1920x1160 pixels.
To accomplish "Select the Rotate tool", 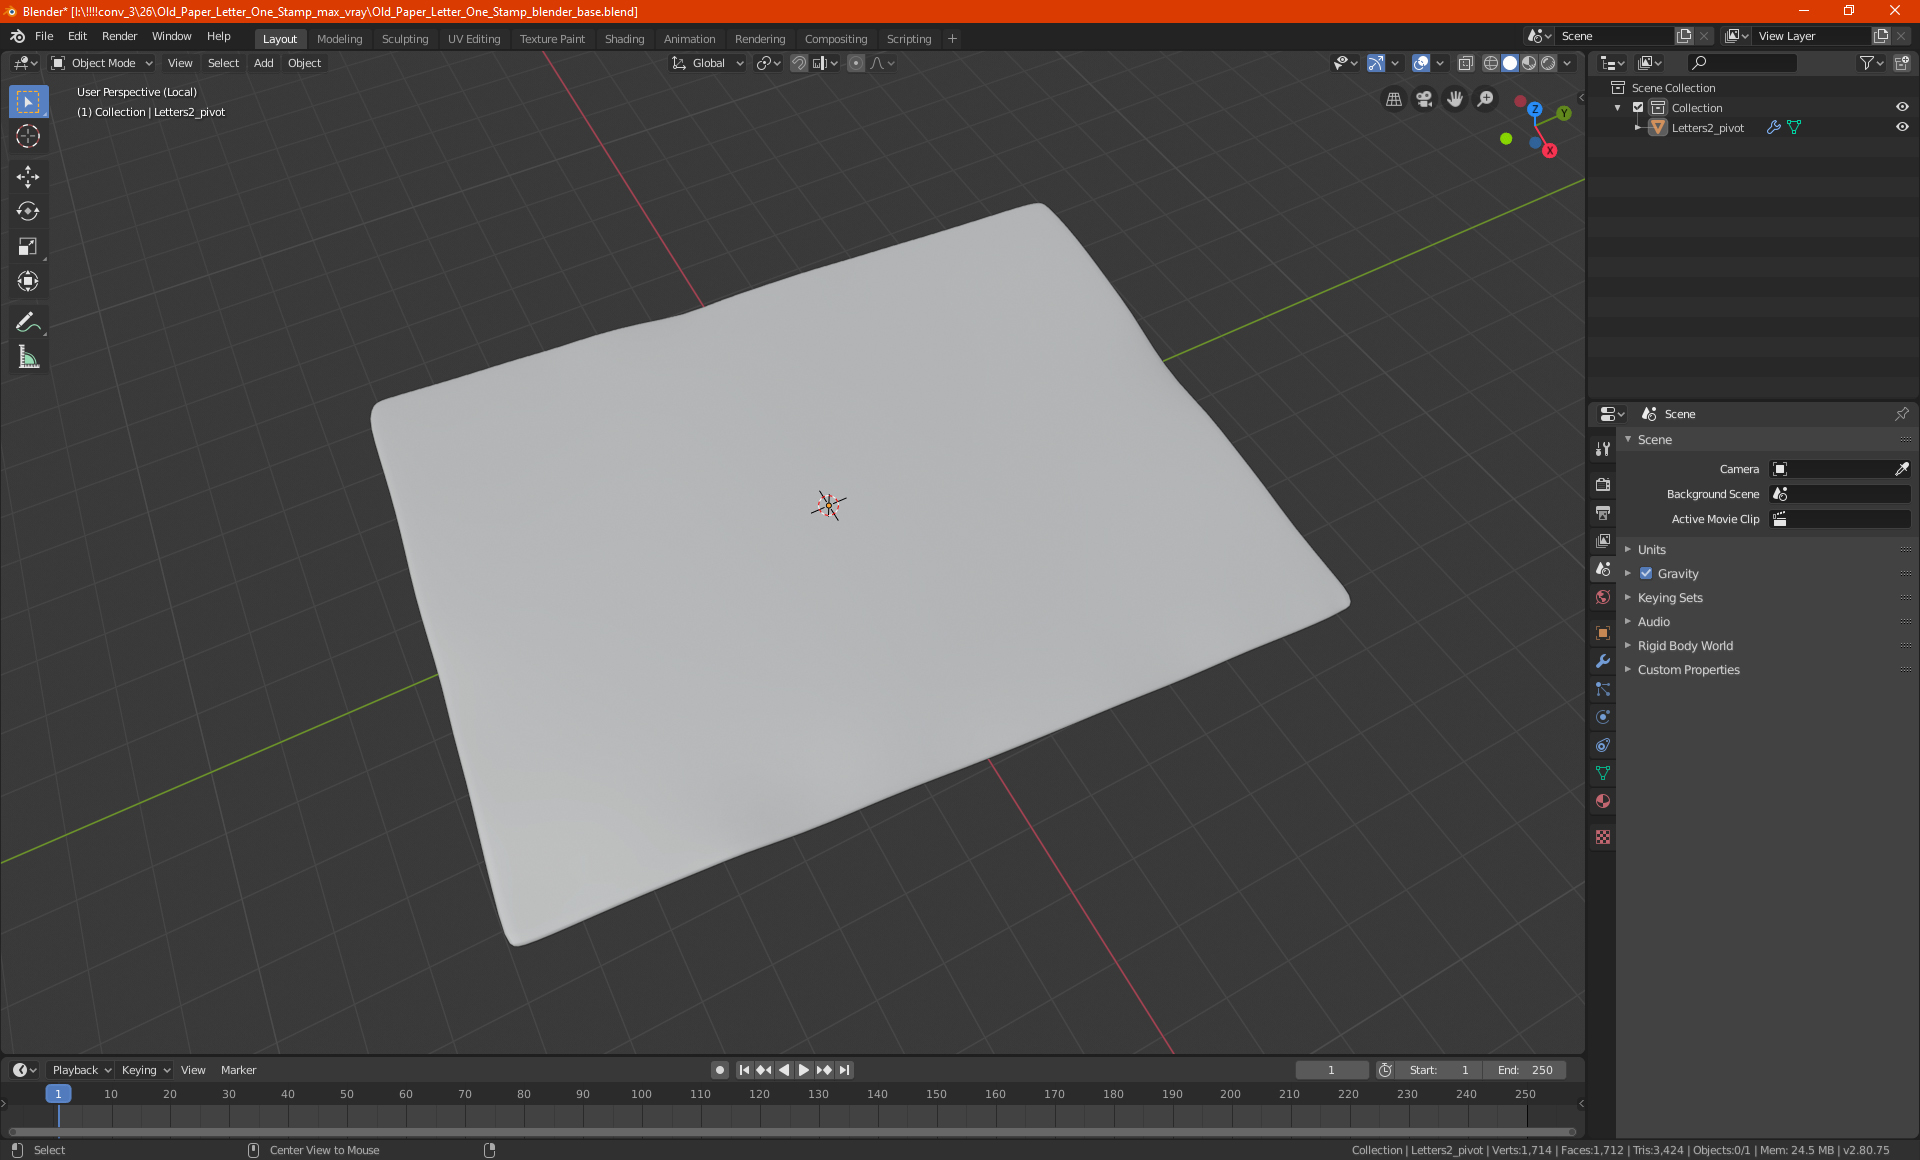I will pyautogui.click(x=27, y=211).
